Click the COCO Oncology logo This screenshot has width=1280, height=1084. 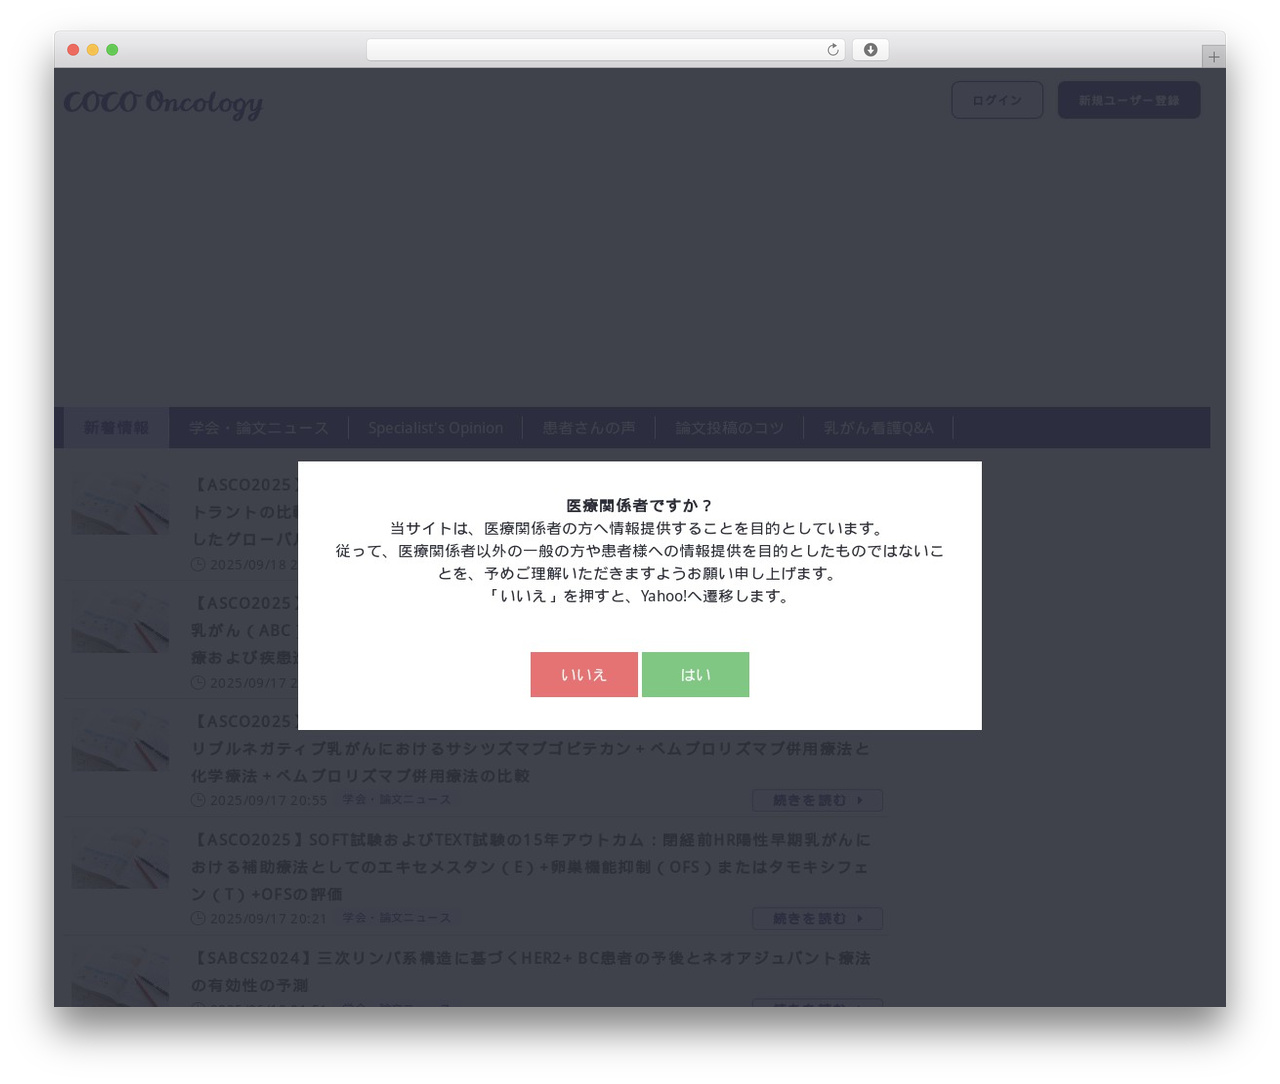(x=163, y=103)
